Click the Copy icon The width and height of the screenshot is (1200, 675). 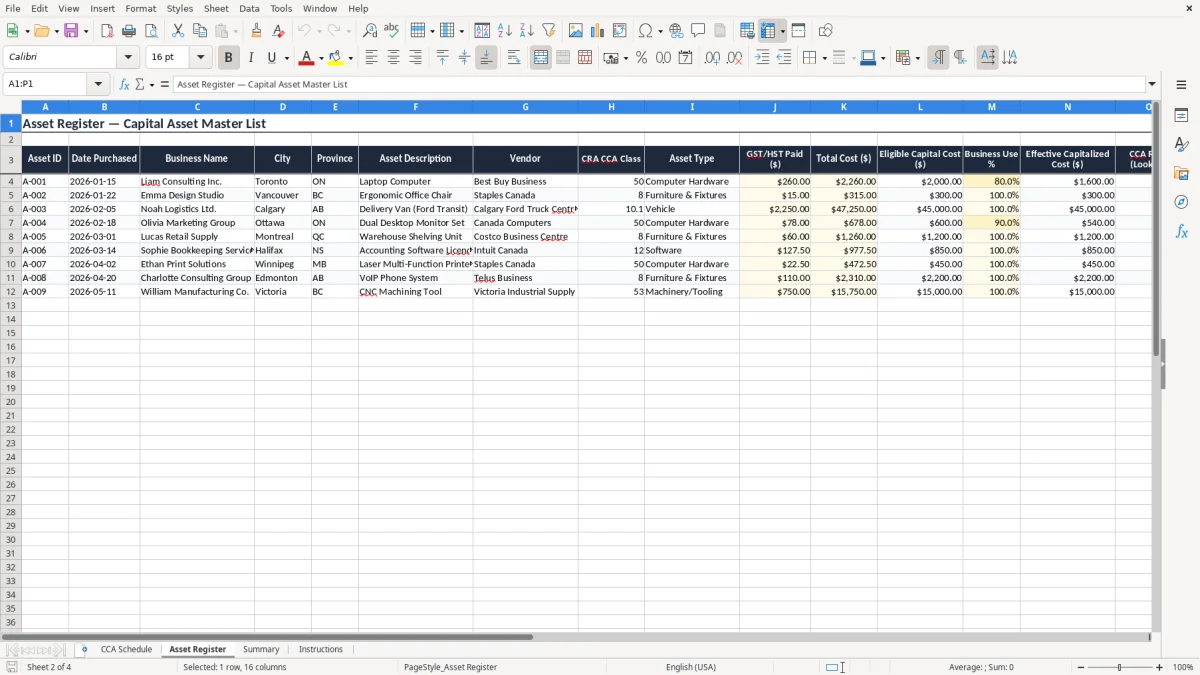coord(200,31)
